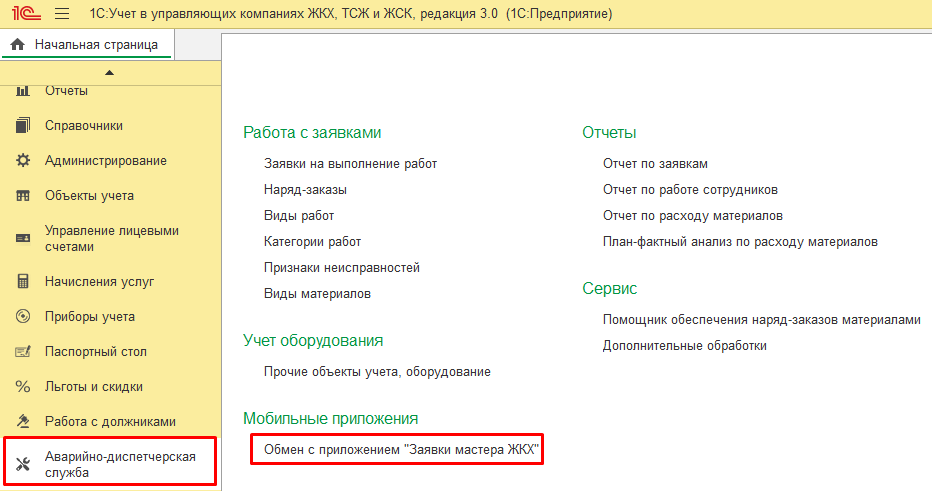Click the home icon in Начальная страница tab
Screen dimensions: 932x491
coord(18,45)
